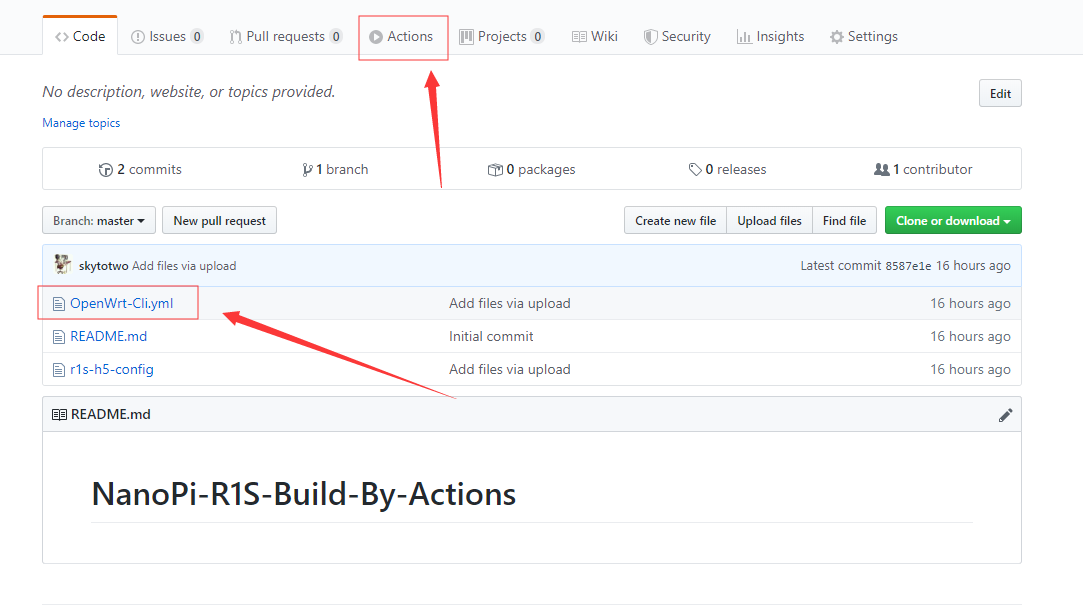
Task: Click the Security shield icon
Action: click(650, 37)
